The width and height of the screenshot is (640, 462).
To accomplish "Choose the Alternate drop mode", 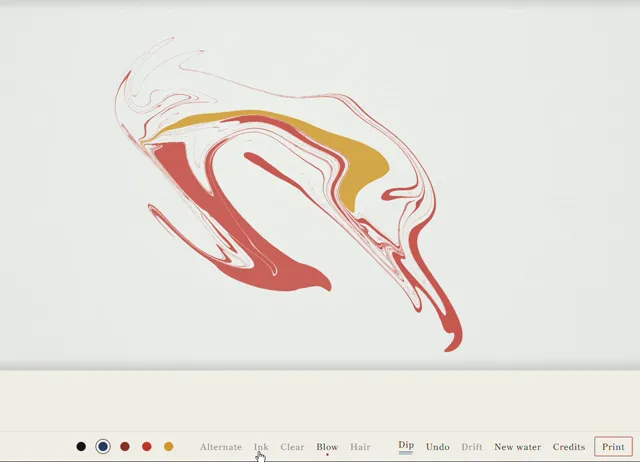I will [x=221, y=447].
